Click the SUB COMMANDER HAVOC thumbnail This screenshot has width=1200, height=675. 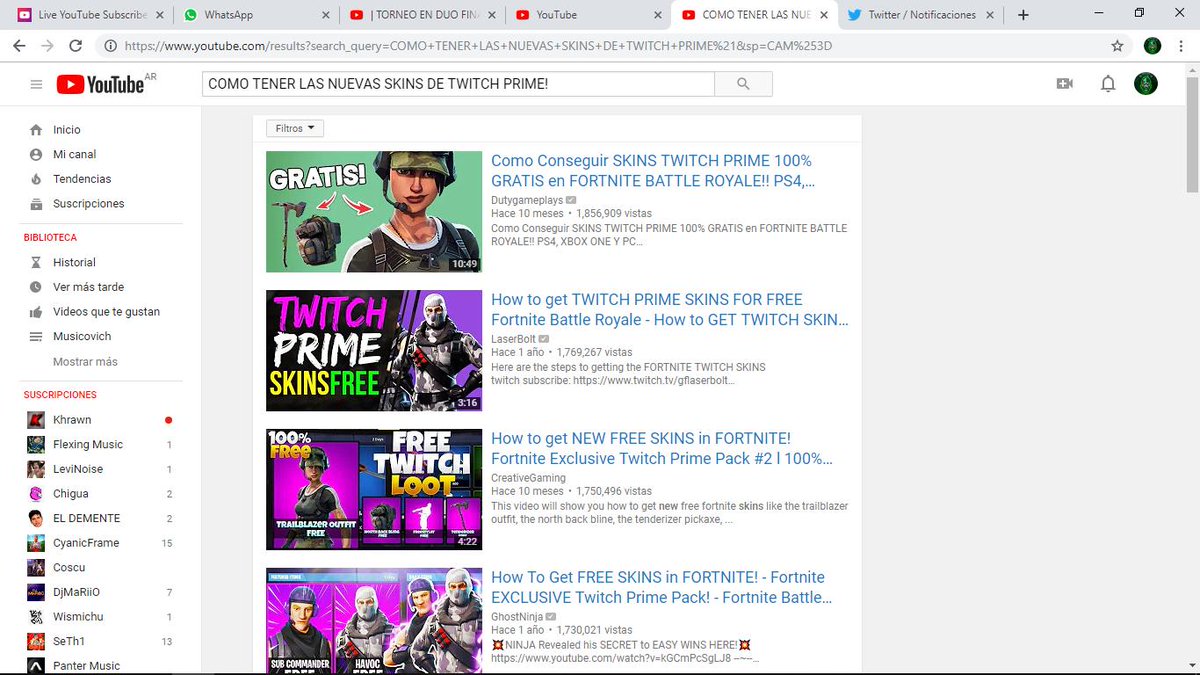pos(374,621)
